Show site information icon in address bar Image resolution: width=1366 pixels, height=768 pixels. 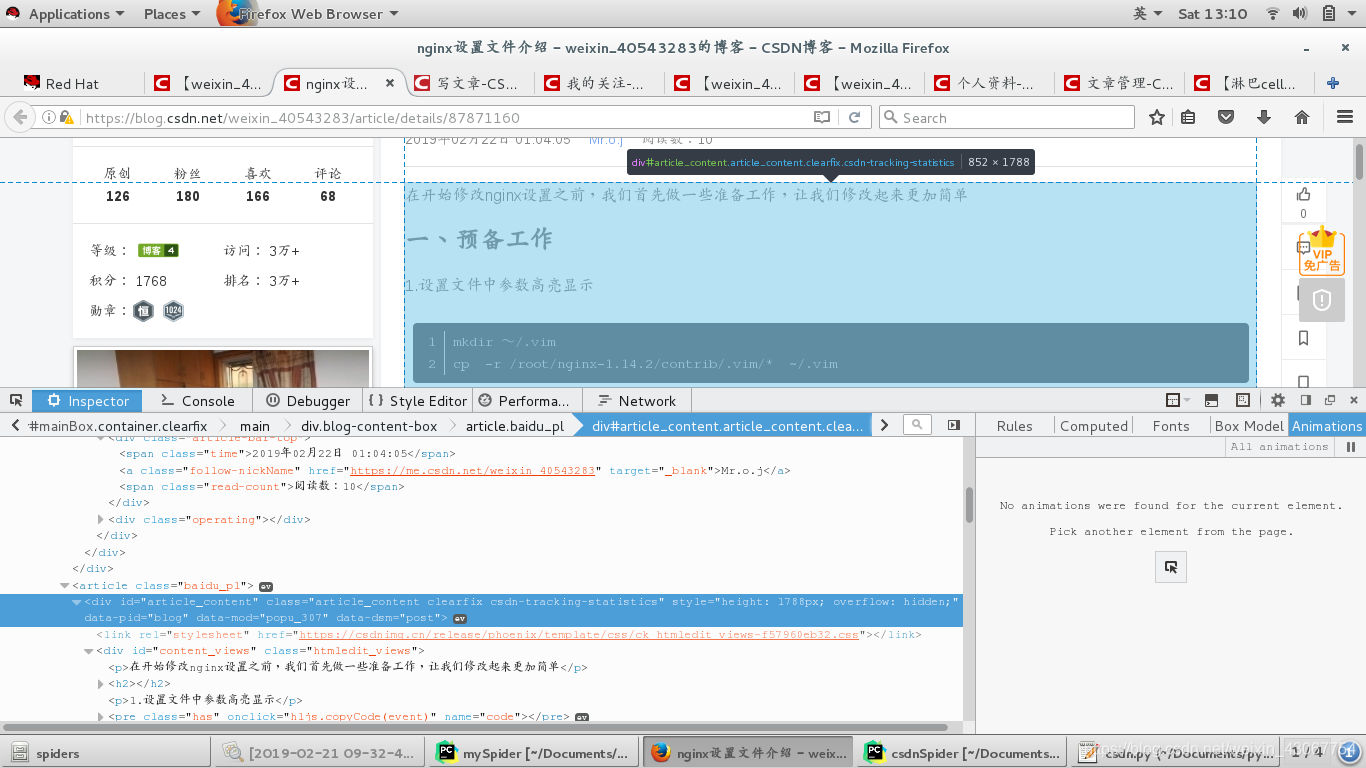tap(49, 117)
